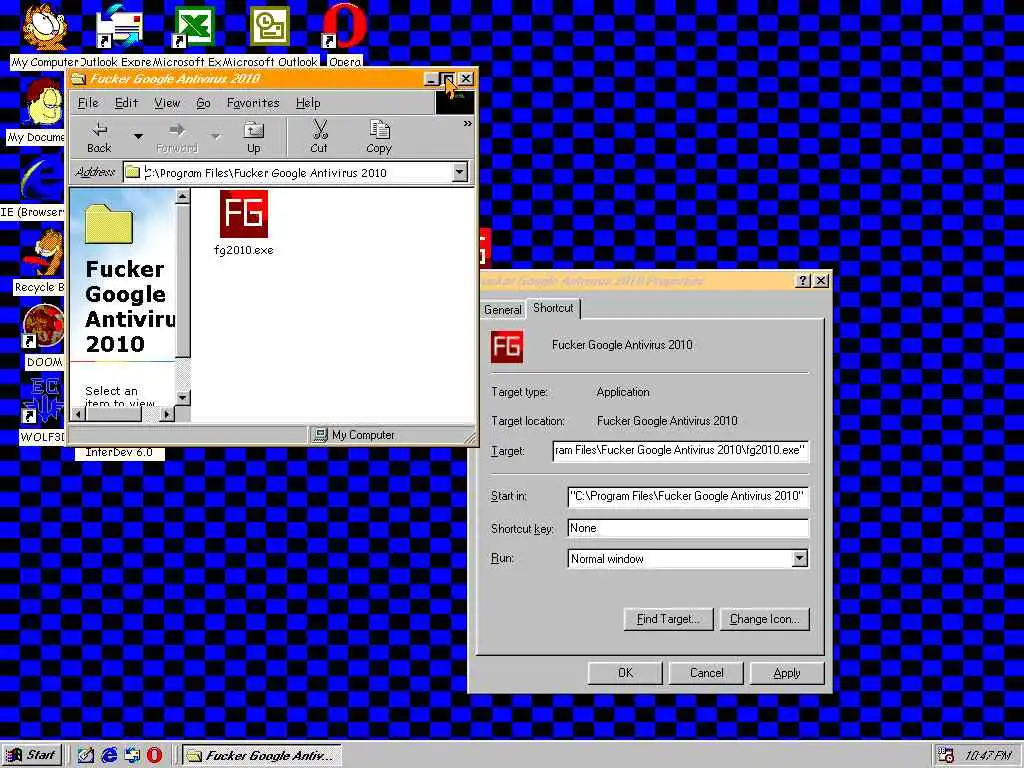Expand toolbar overflow chevron
The image size is (1024, 768).
(468, 123)
